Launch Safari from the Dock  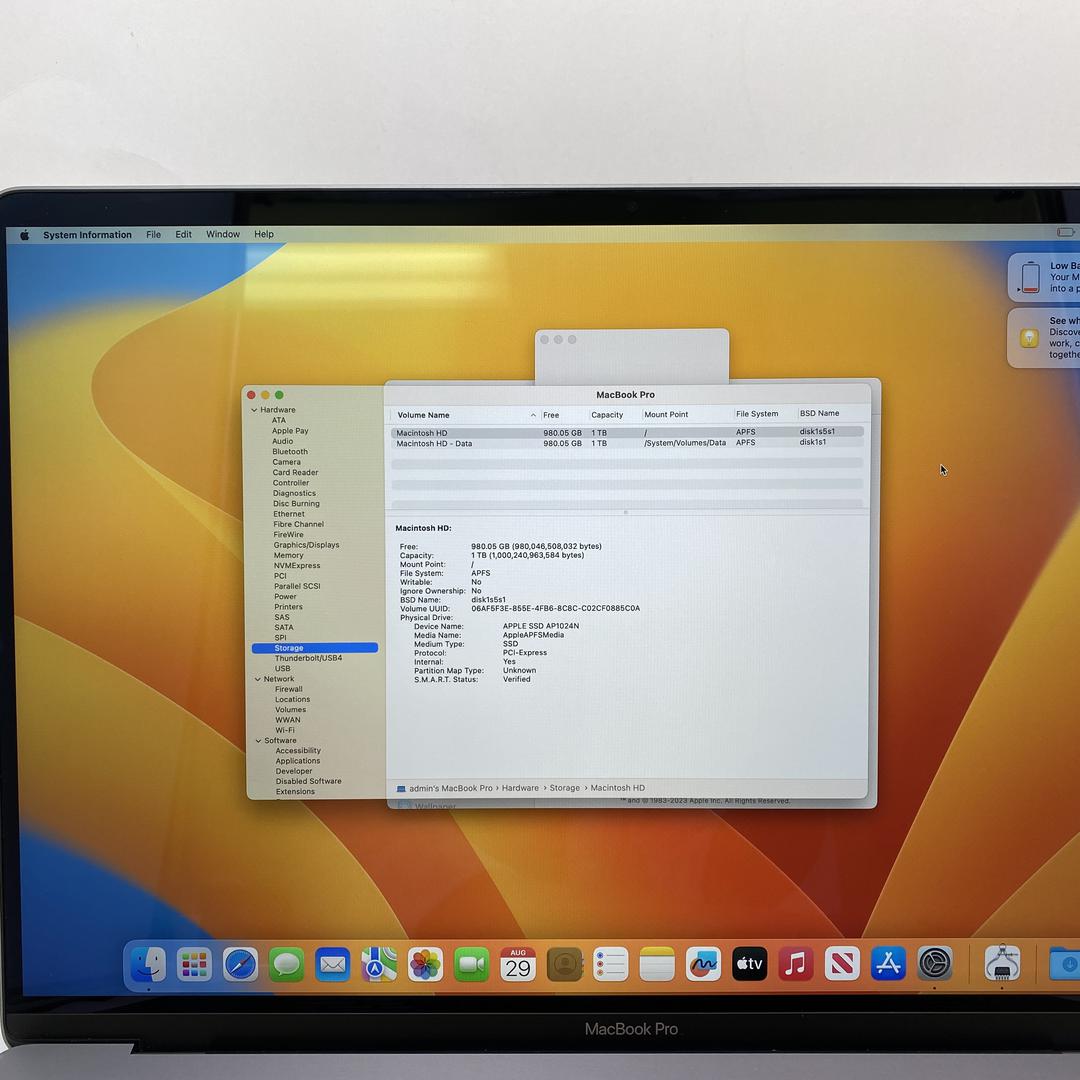point(240,964)
